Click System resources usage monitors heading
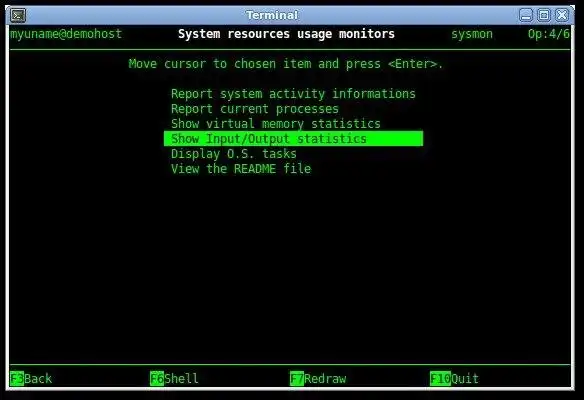The height and width of the screenshot is (400, 584). (286, 34)
